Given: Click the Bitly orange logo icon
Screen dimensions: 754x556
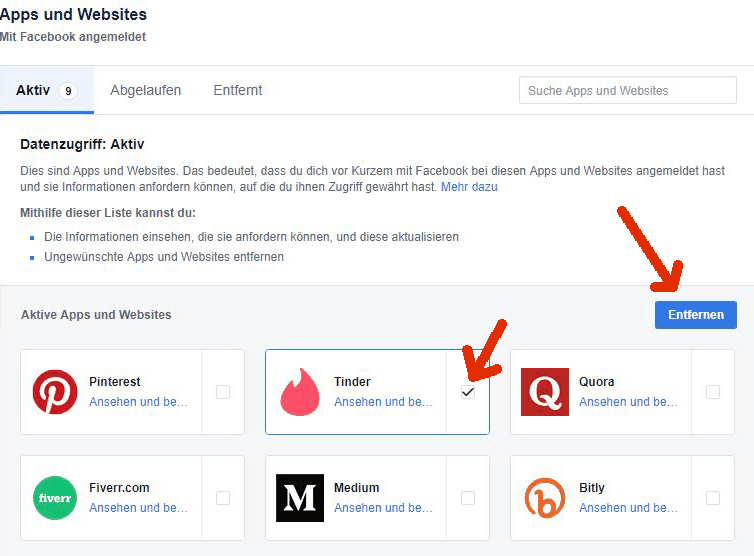Looking at the screenshot, I should point(545,498).
